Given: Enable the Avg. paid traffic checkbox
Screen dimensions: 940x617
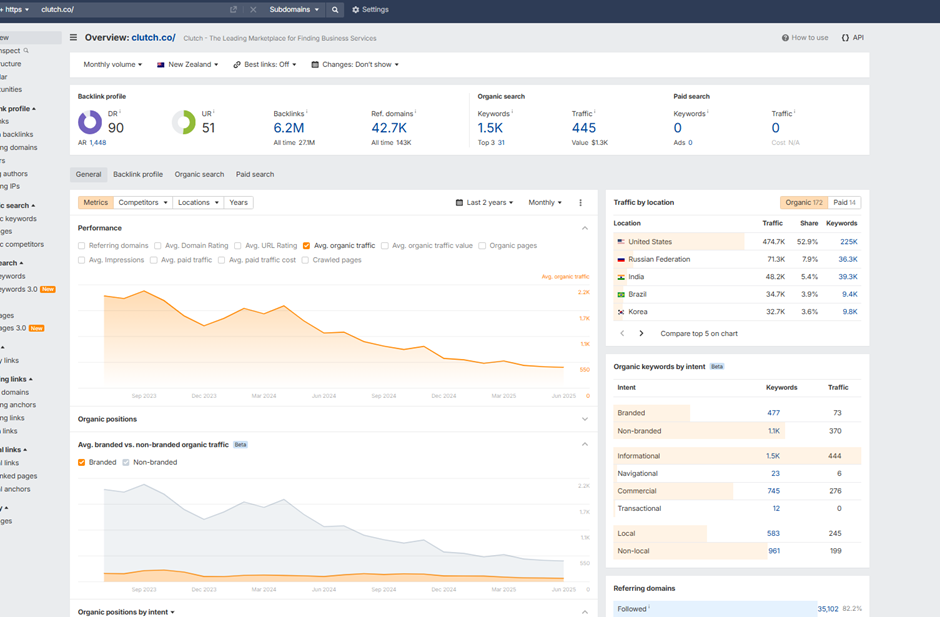Looking at the screenshot, I should tap(153, 260).
